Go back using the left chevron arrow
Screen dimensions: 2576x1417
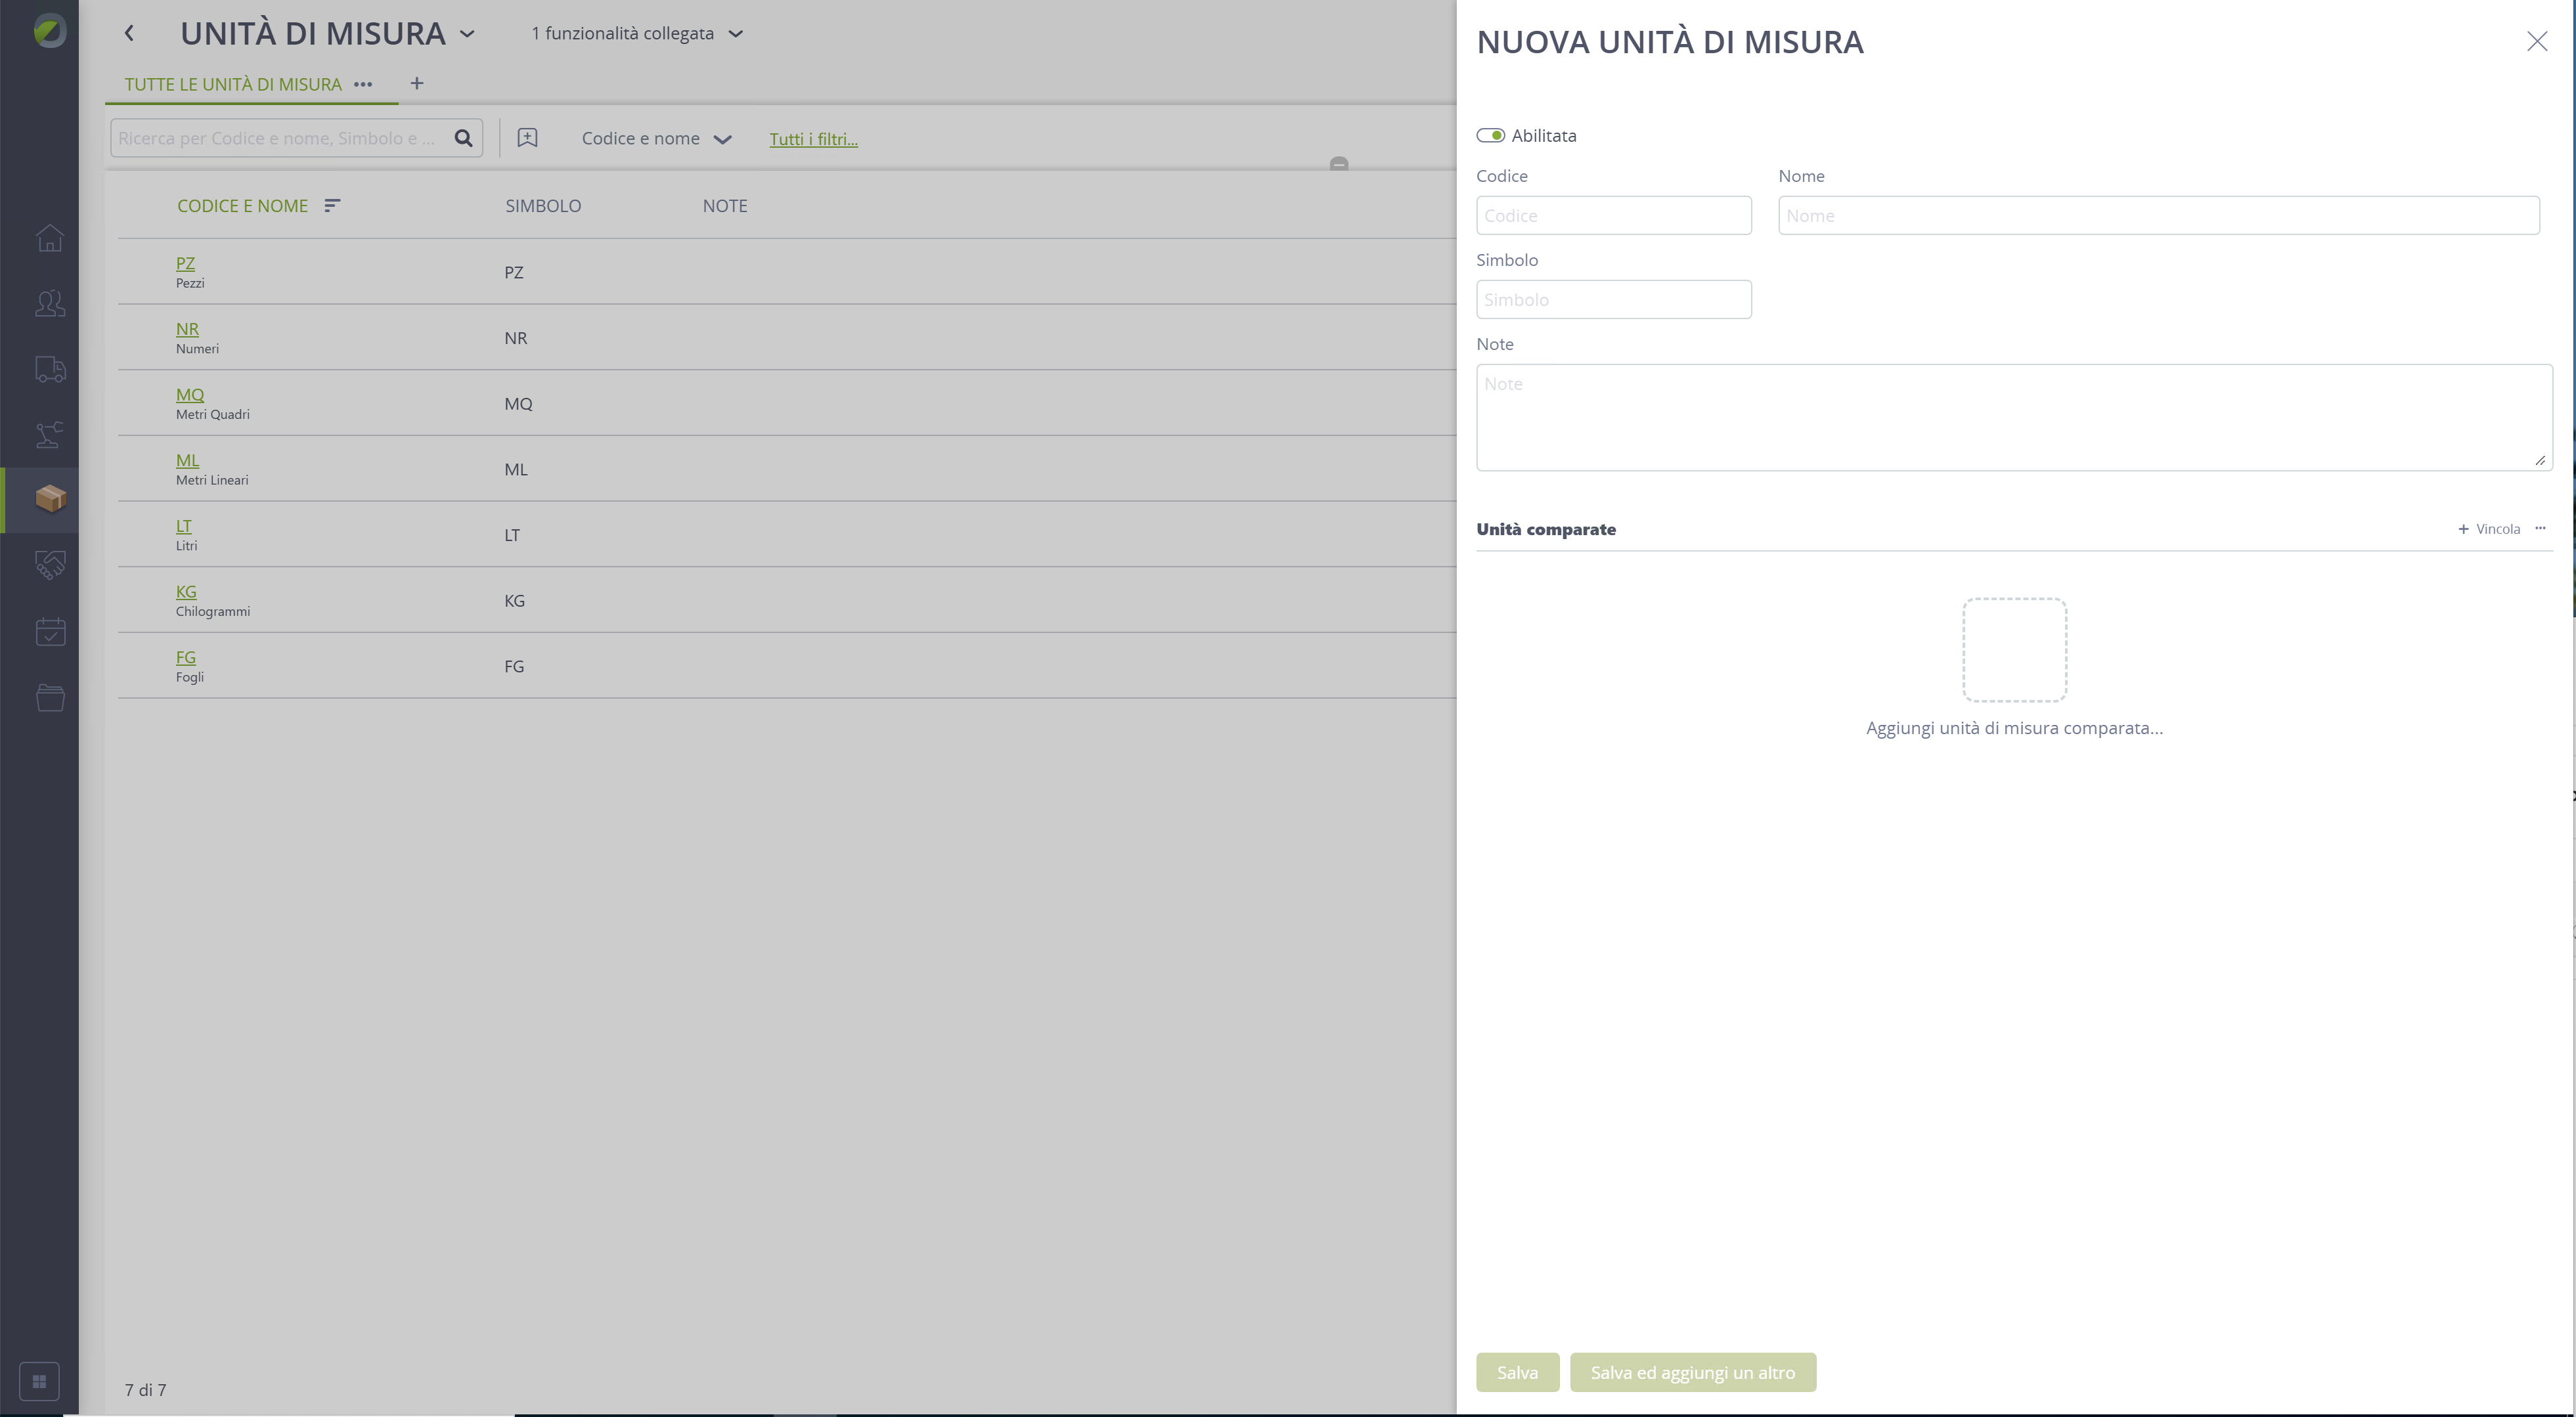pos(129,33)
